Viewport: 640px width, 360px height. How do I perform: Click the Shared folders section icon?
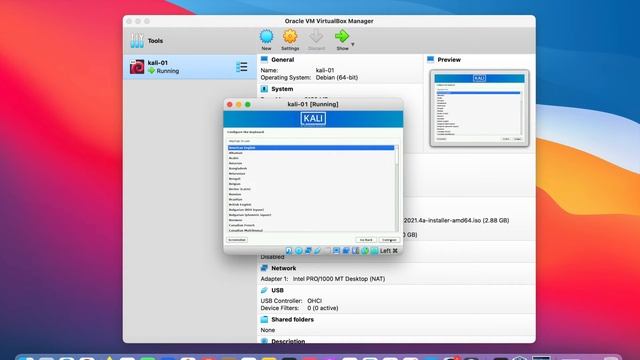click(x=264, y=320)
